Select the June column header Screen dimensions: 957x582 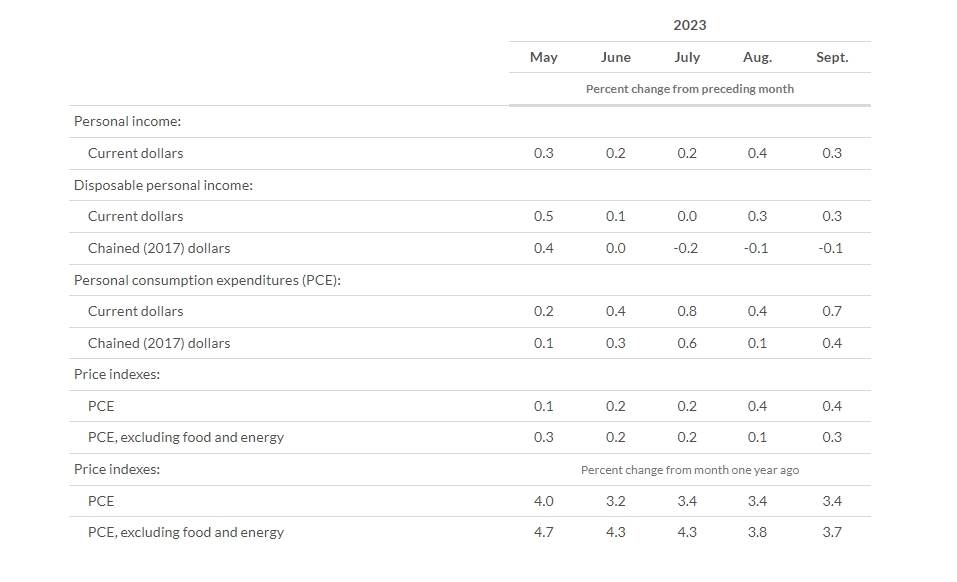point(615,57)
